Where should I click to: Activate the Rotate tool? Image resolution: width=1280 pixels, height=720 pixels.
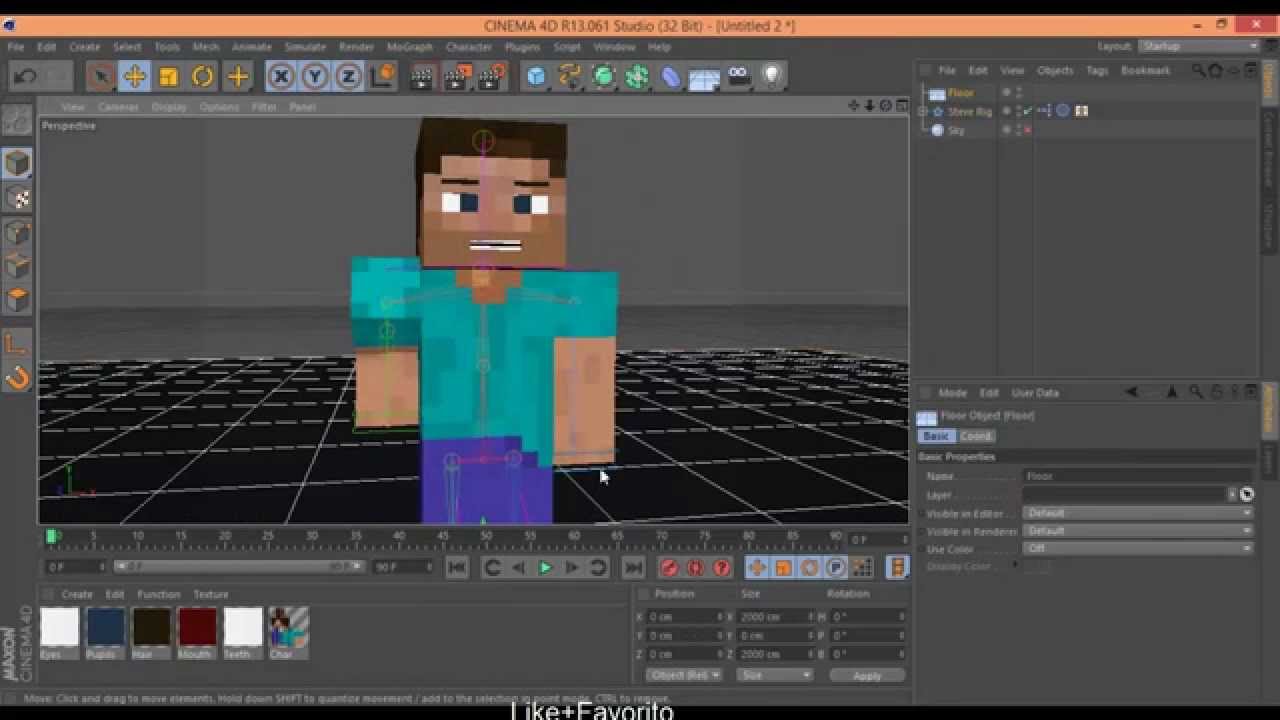click(203, 76)
